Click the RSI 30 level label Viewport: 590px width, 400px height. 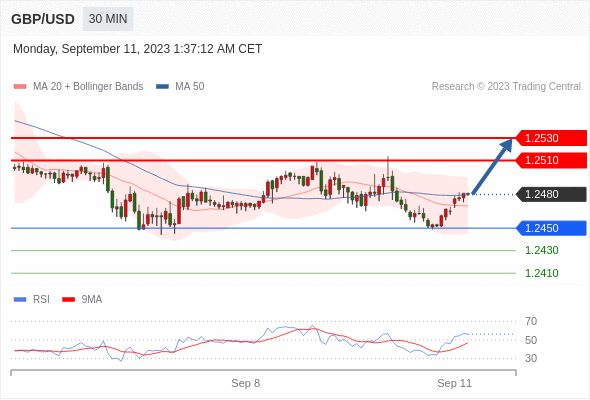tap(531, 358)
